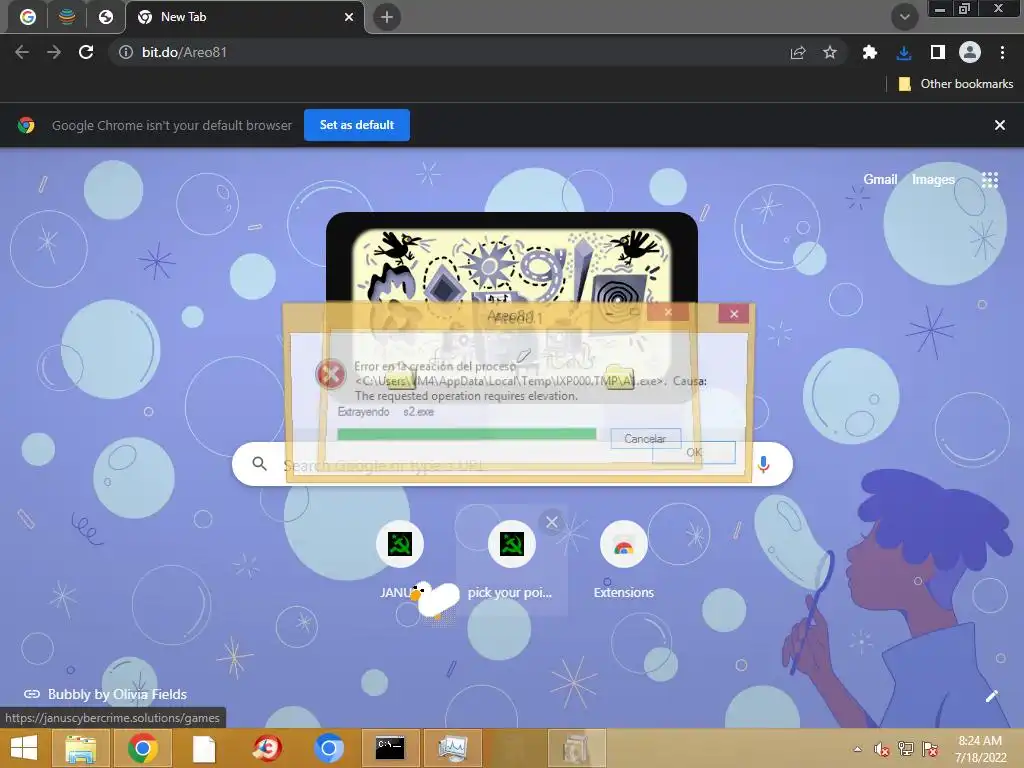Open File Explorer from the taskbar

pyautogui.click(x=80, y=748)
